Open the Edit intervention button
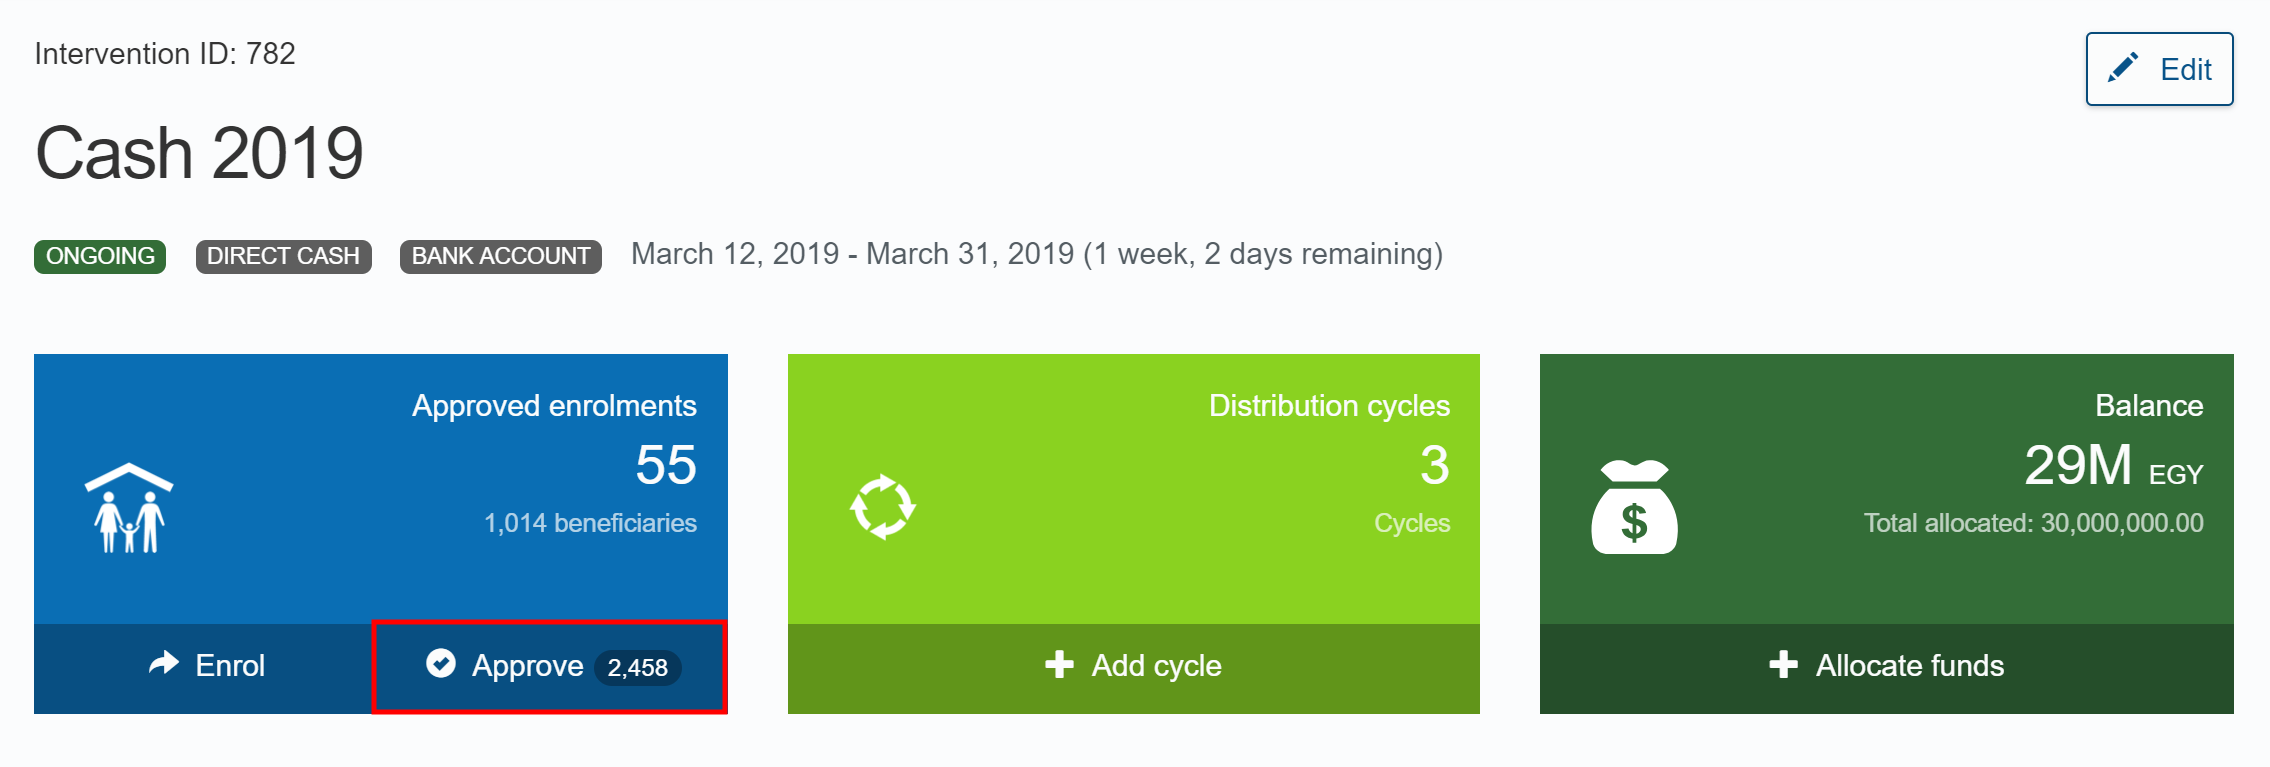 coord(2159,69)
